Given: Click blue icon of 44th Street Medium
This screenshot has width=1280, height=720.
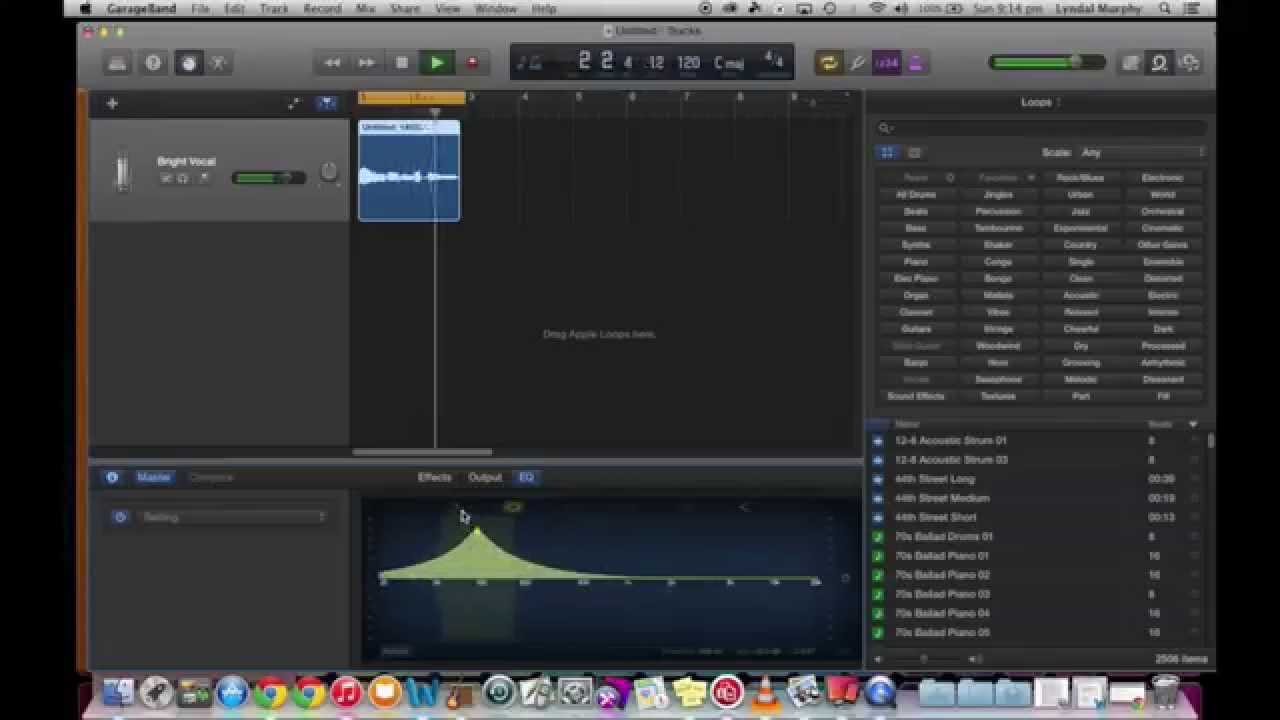Looking at the screenshot, I should pyautogui.click(x=878, y=498).
